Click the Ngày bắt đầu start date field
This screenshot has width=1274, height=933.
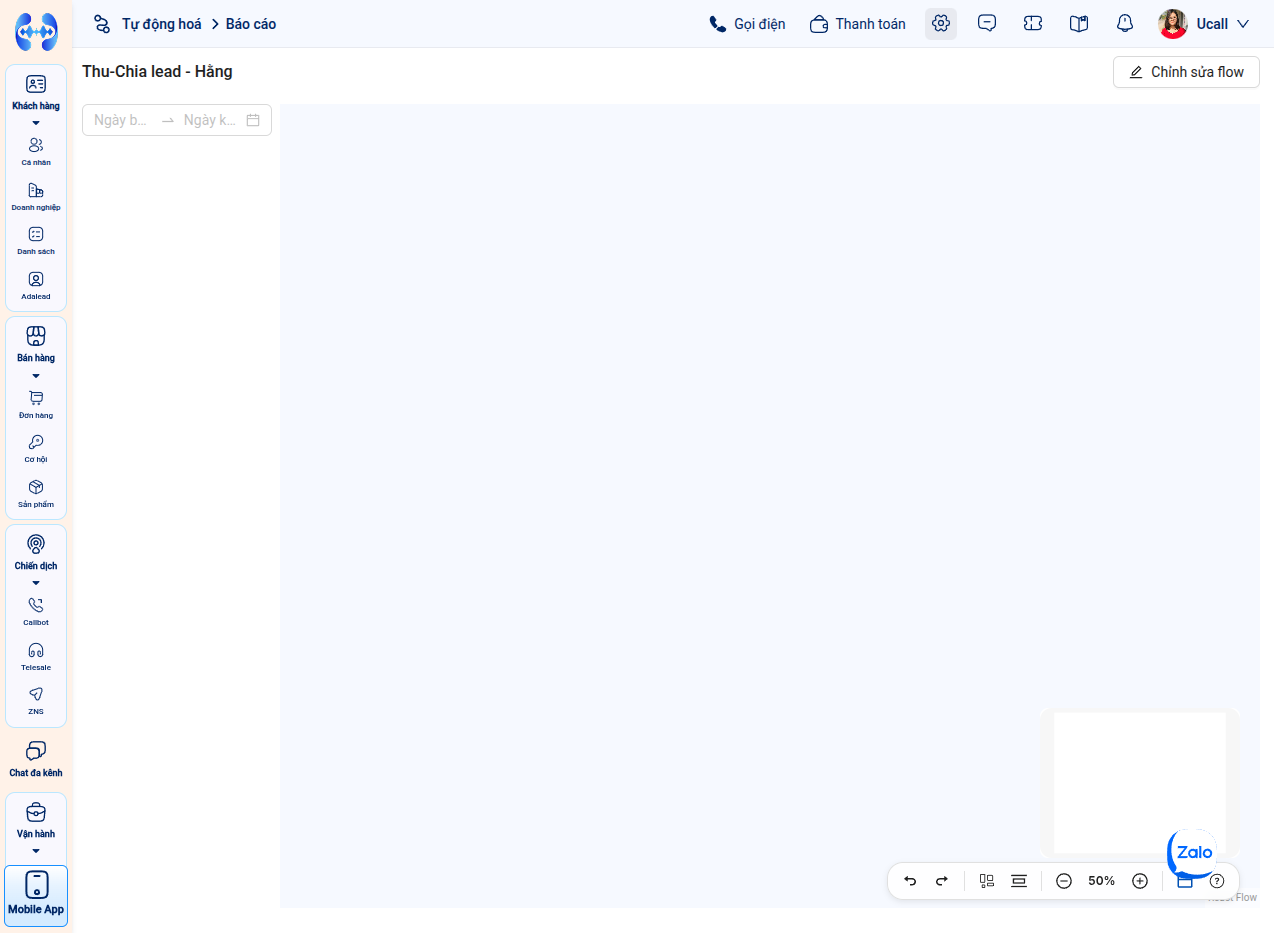point(121,120)
